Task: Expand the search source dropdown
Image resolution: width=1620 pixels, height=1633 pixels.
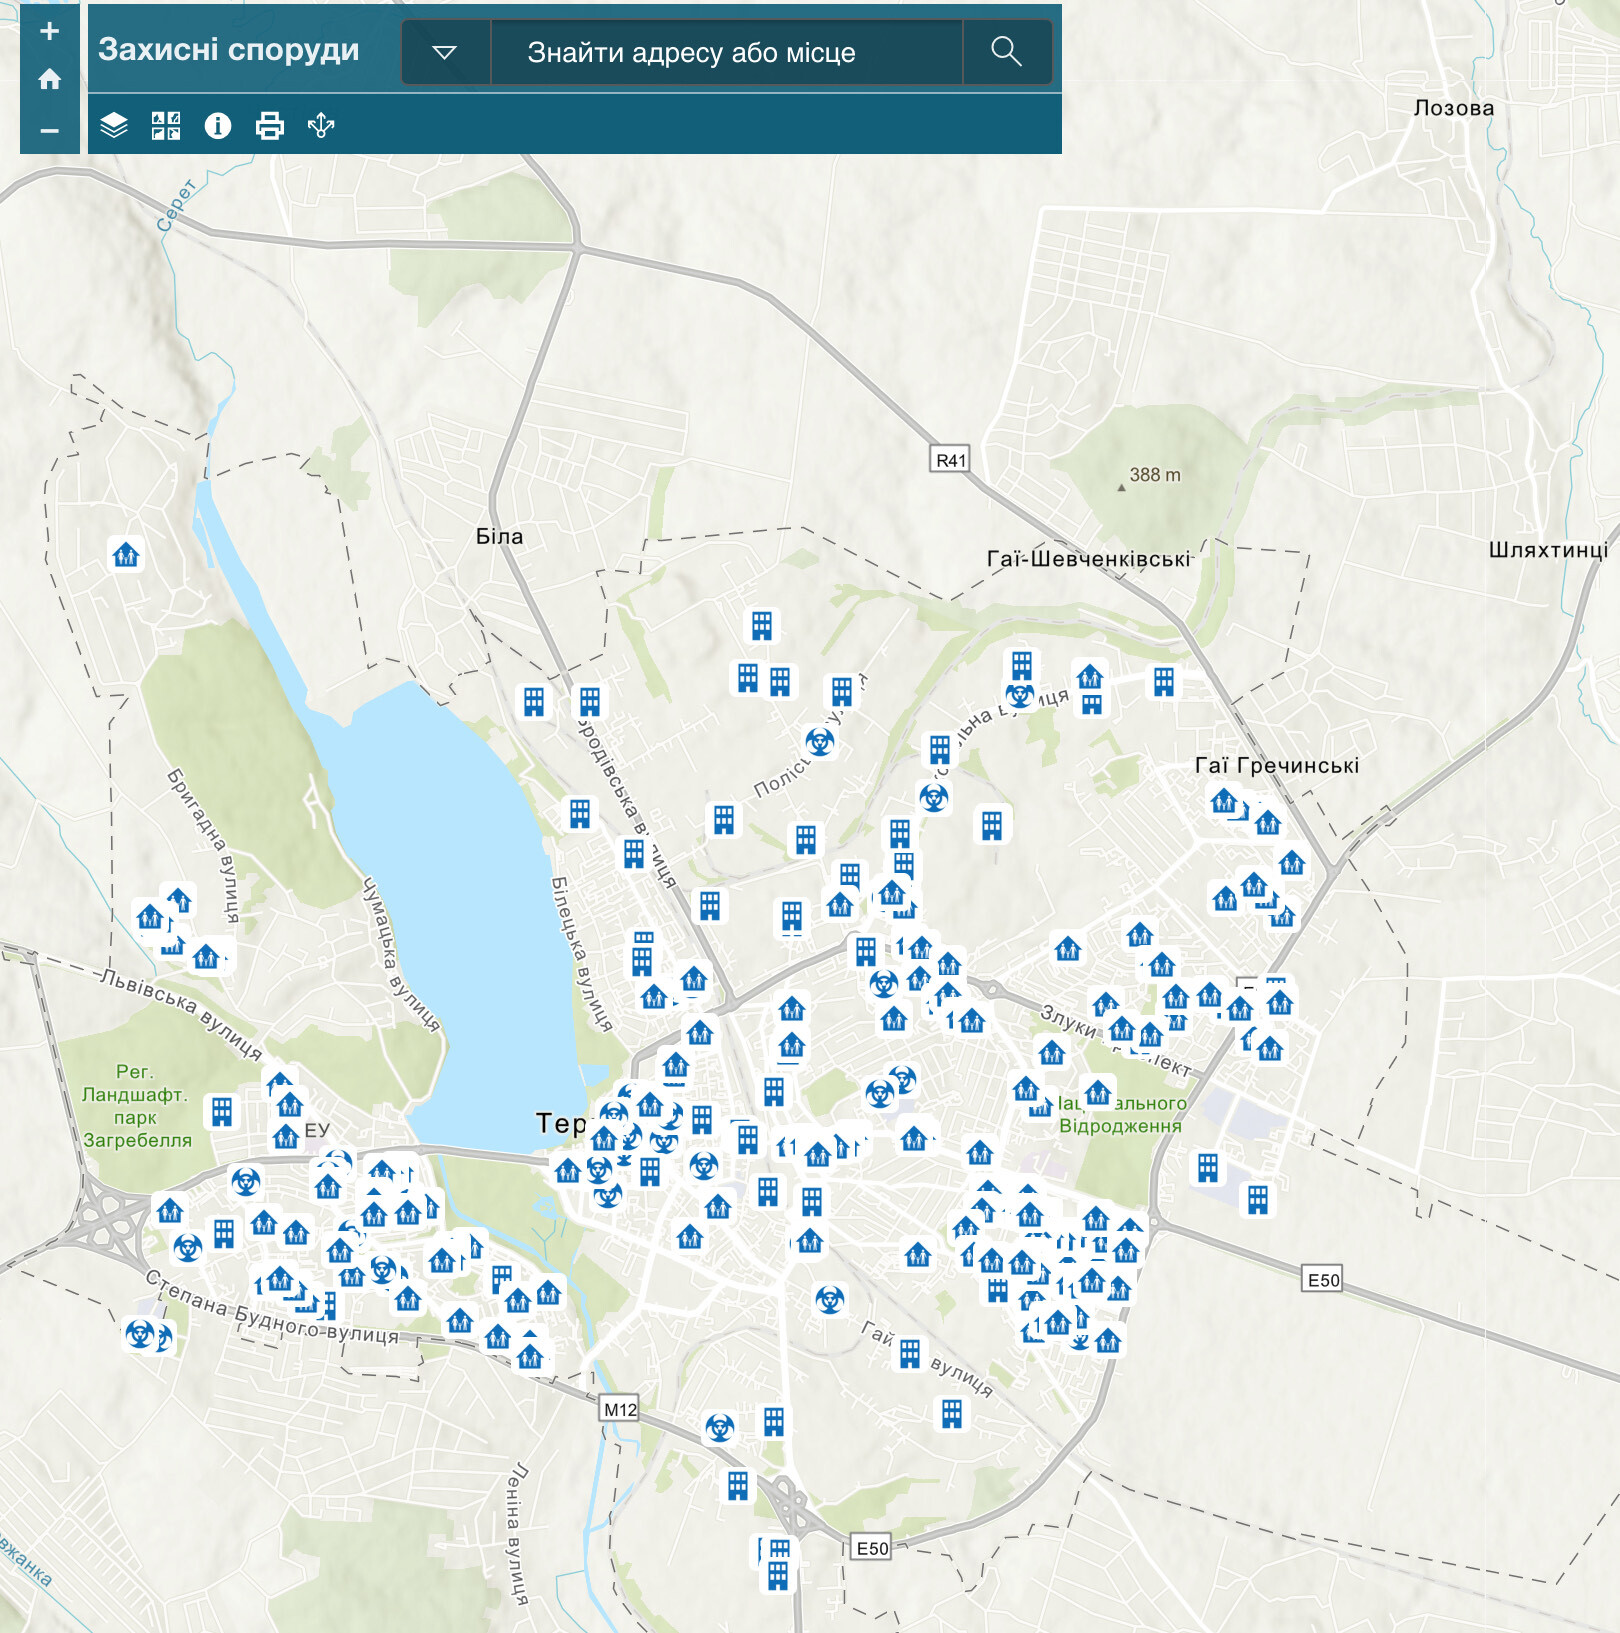Action: pos(445,52)
